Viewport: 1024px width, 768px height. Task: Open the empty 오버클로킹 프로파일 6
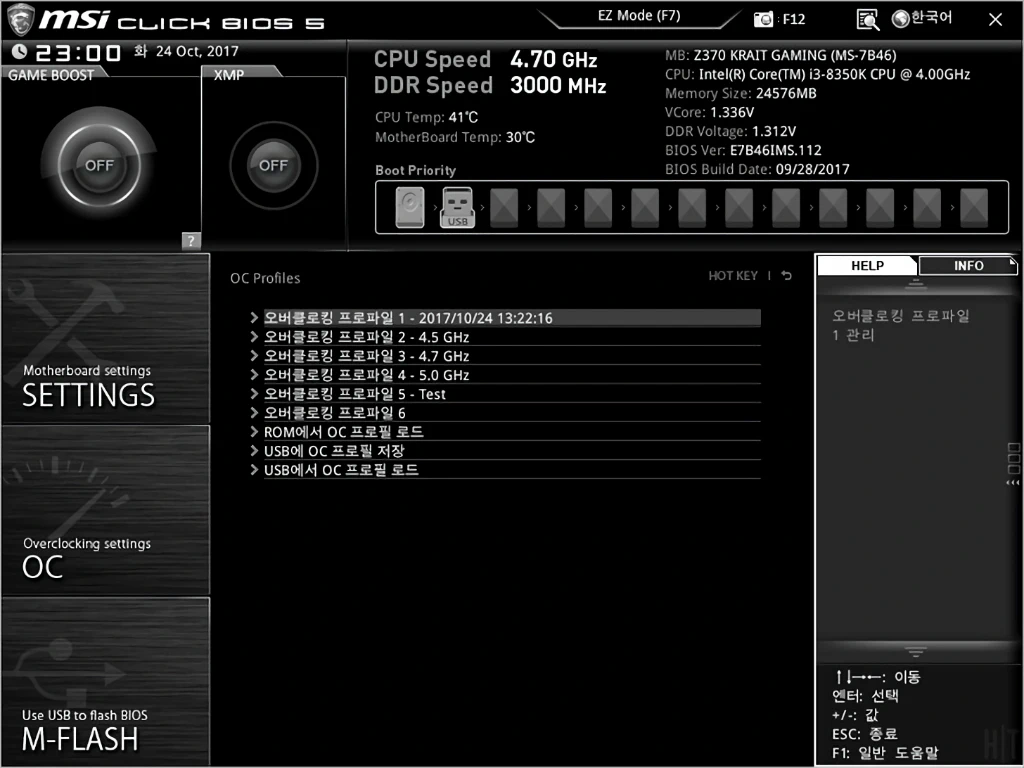click(512, 413)
